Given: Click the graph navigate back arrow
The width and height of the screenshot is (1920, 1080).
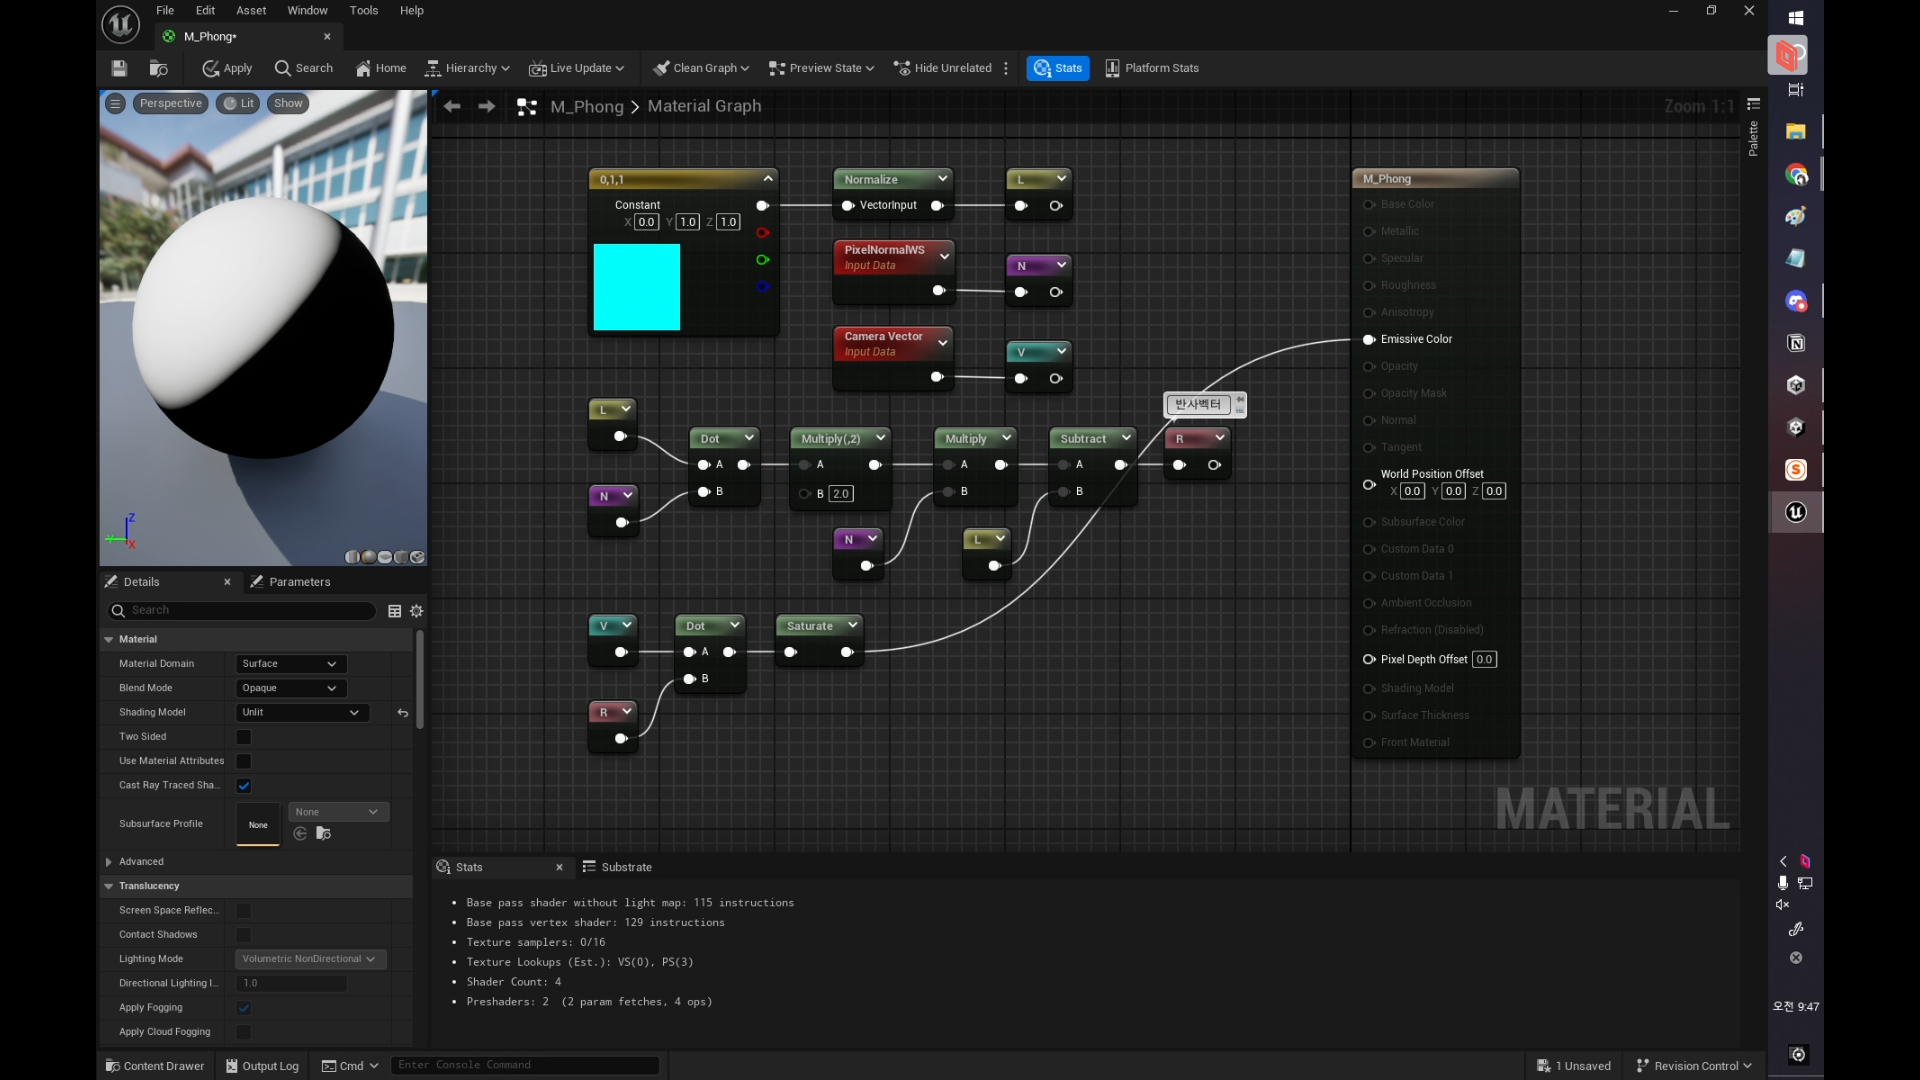Looking at the screenshot, I should 452,106.
